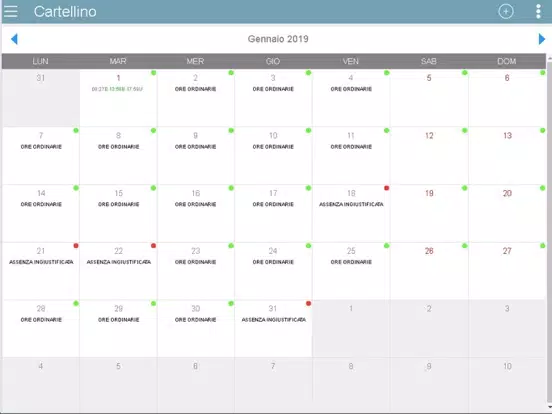
Task: Select day number 16 in January
Action: 195,194
